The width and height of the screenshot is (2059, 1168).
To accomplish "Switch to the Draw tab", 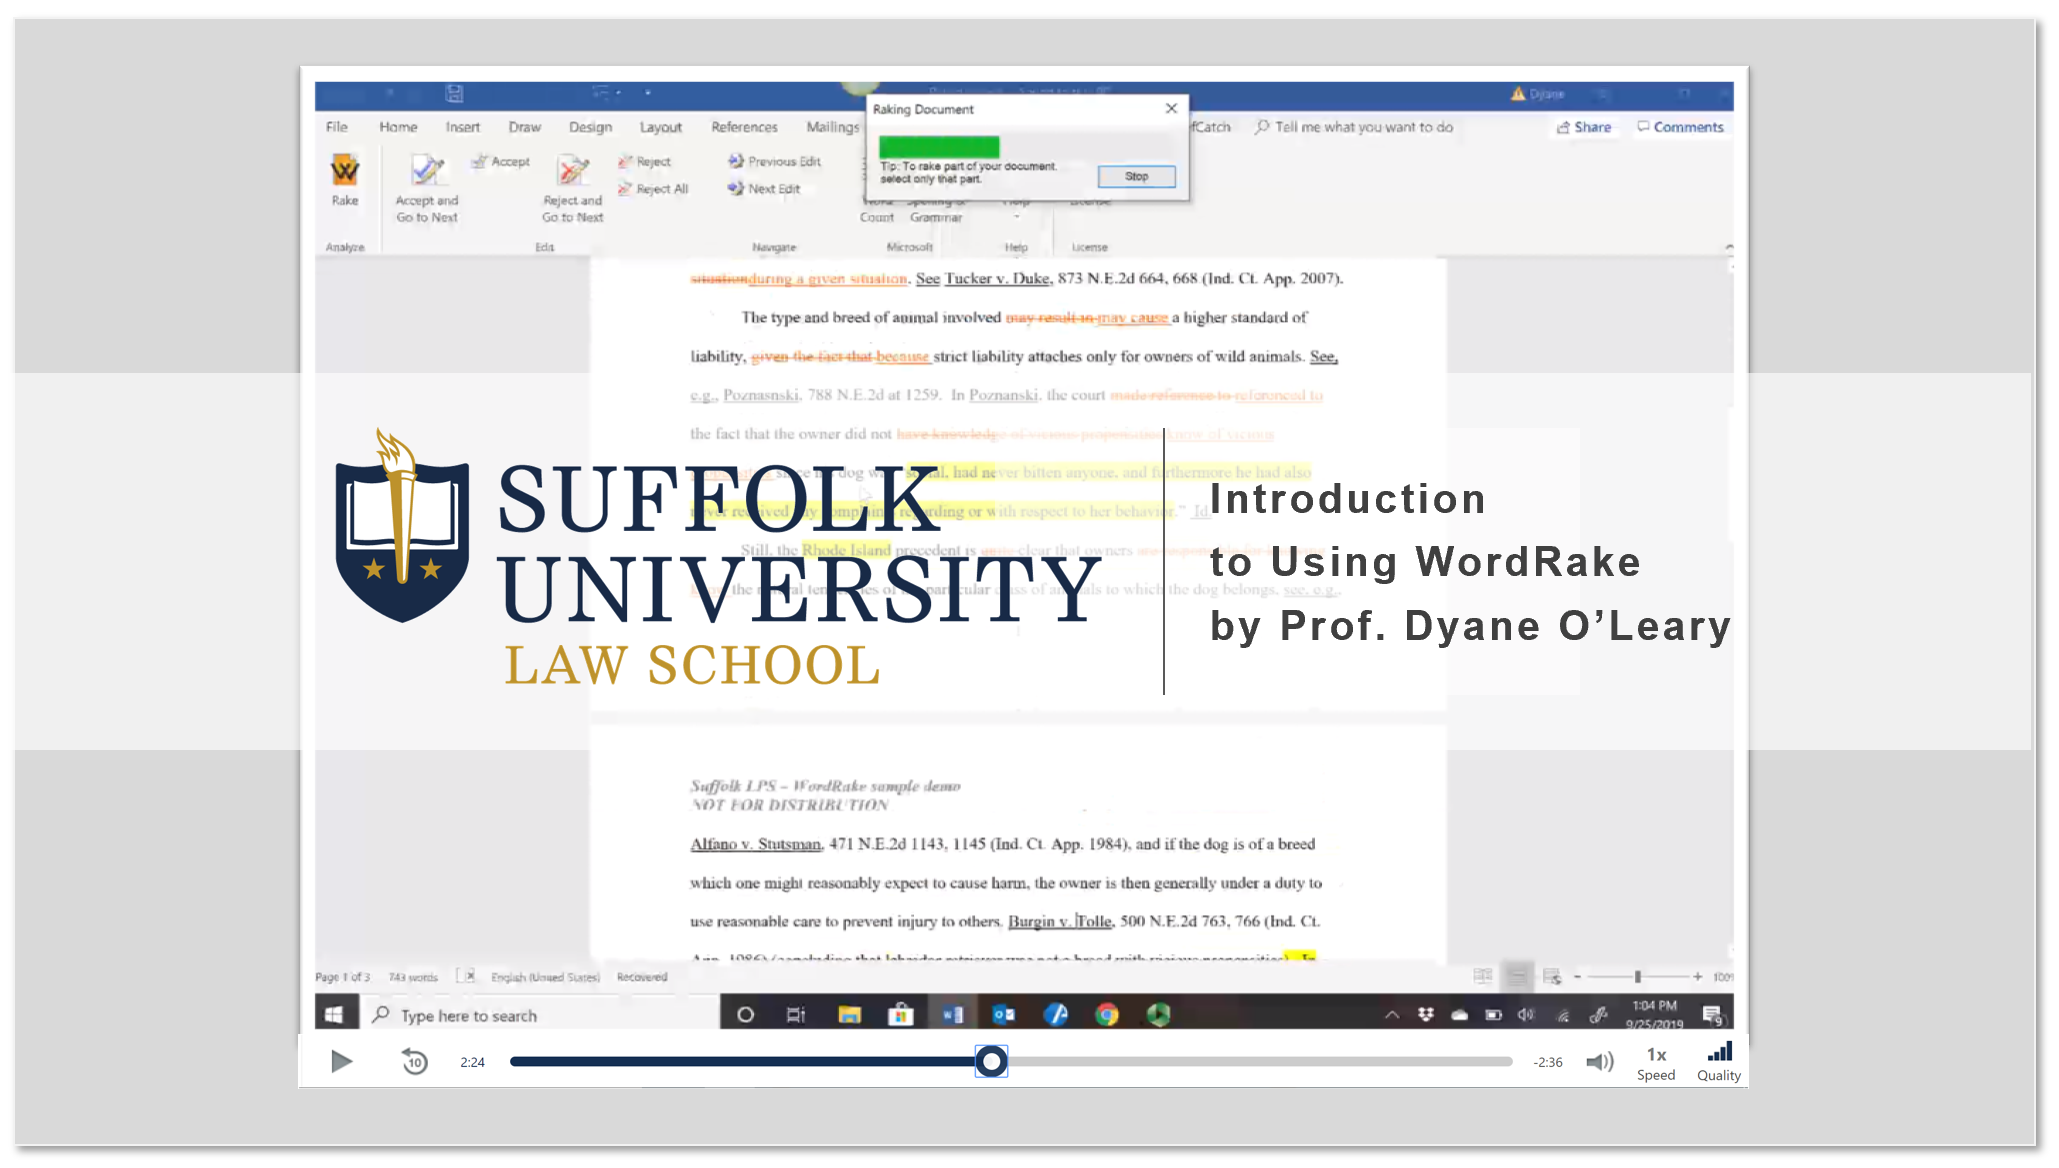I will coord(524,127).
